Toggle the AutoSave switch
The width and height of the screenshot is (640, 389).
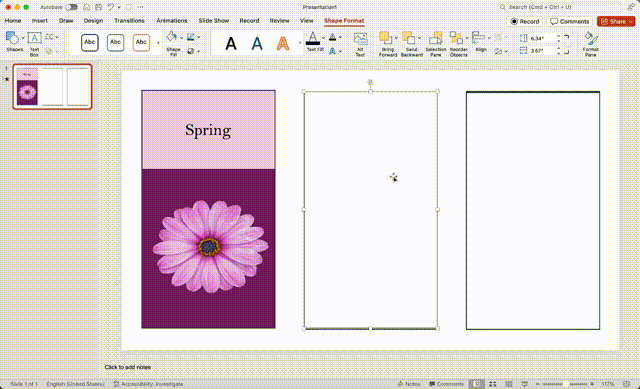(x=71, y=7)
